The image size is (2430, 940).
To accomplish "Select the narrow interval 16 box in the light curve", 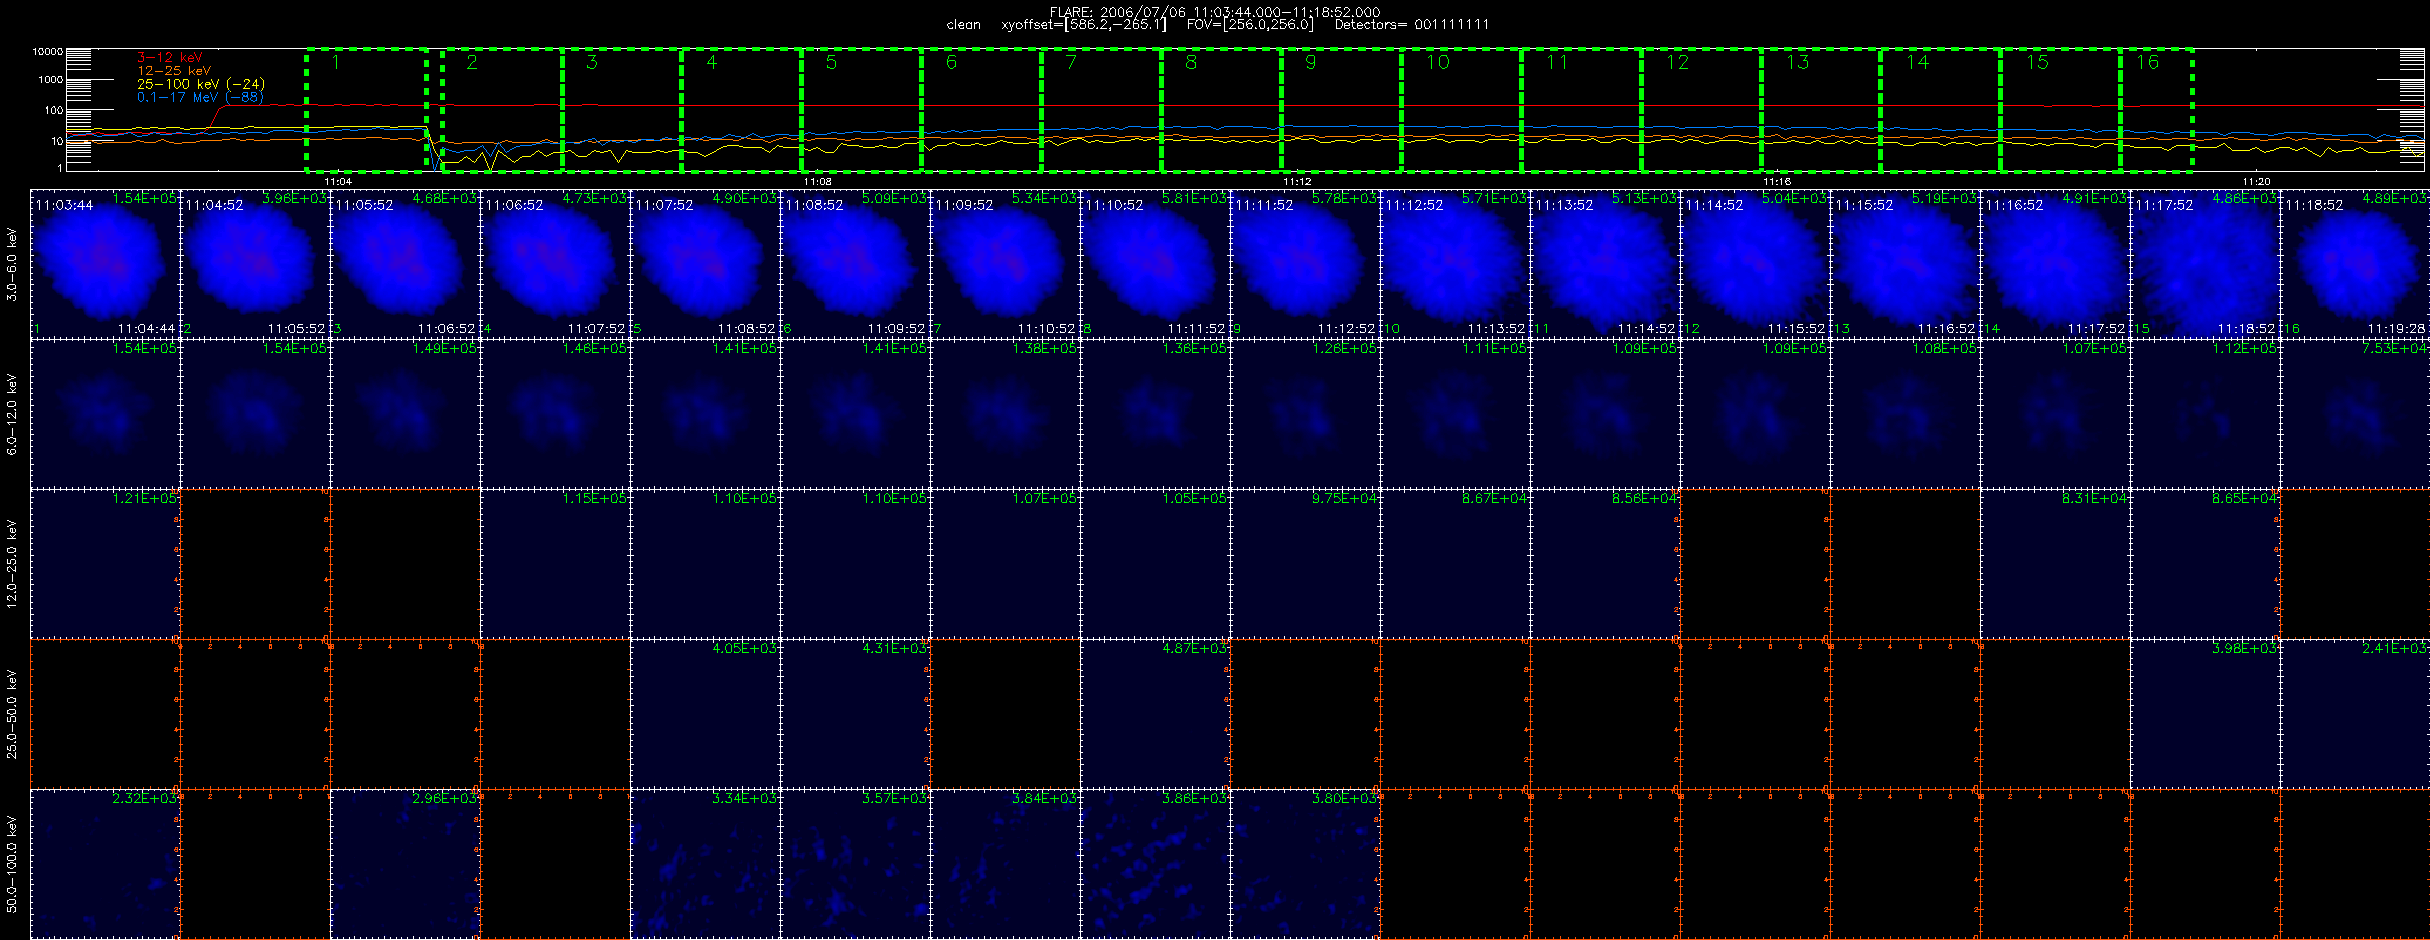I will [2157, 110].
